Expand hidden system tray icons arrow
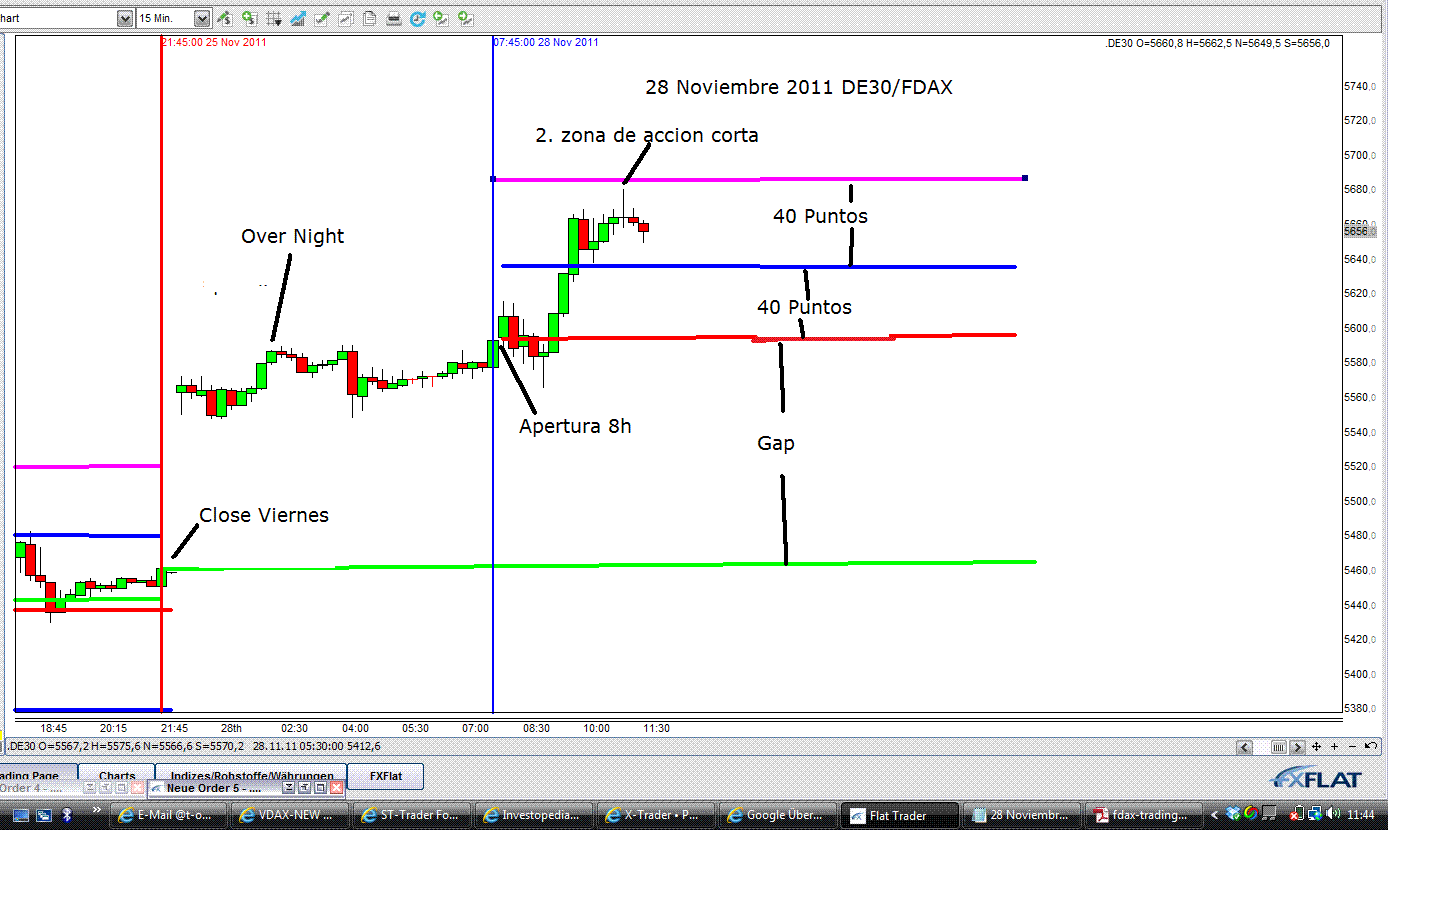The image size is (1440, 900). [x=1214, y=815]
